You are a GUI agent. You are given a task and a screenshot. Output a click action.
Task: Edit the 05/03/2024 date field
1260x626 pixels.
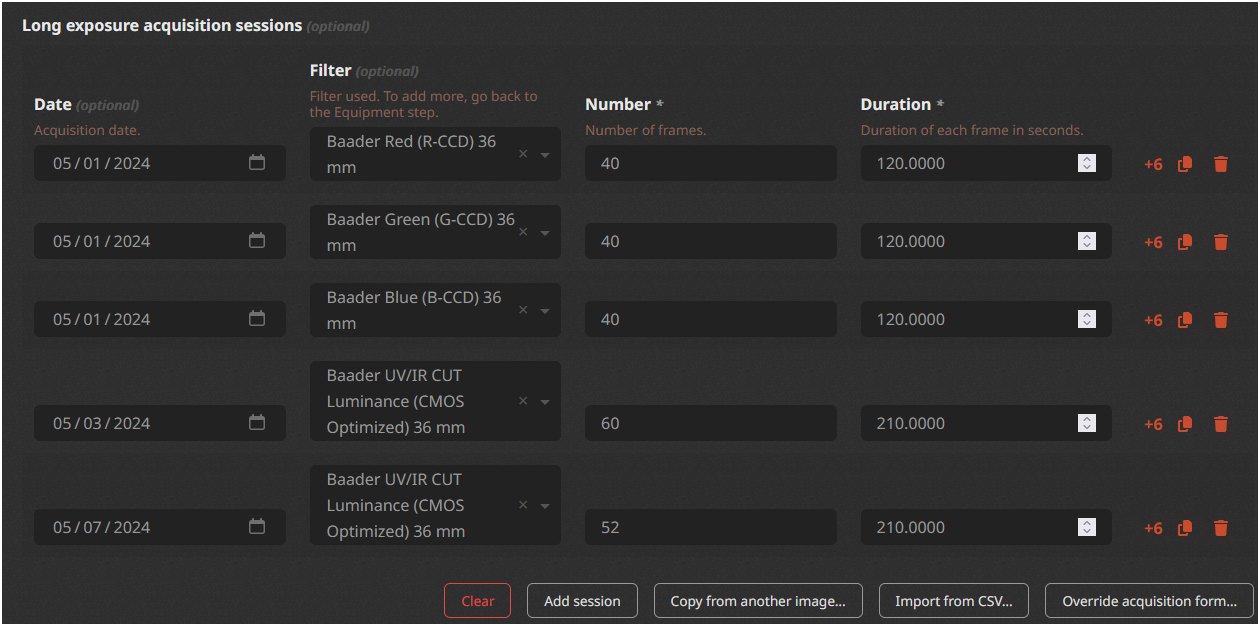[160, 423]
